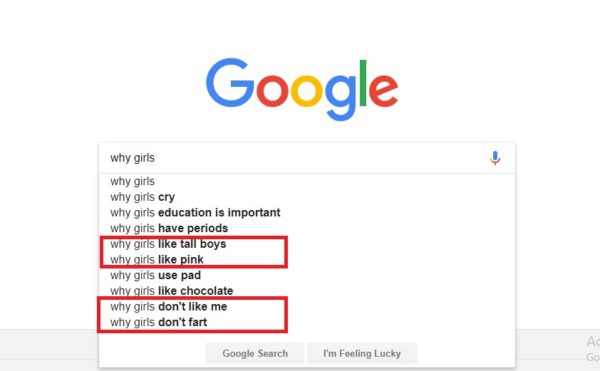This screenshot has width=600, height=371.
Task: Choose the 'why girls cry' suggestion
Action: point(307,197)
